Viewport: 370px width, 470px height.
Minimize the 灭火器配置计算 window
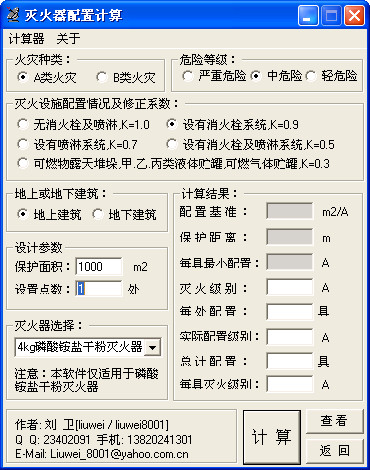coord(308,16)
